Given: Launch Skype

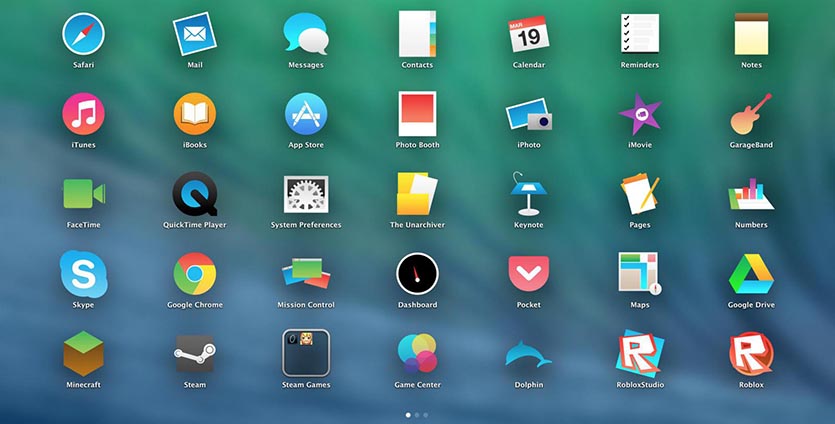Looking at the screenshot, I should tap(83, 274).
